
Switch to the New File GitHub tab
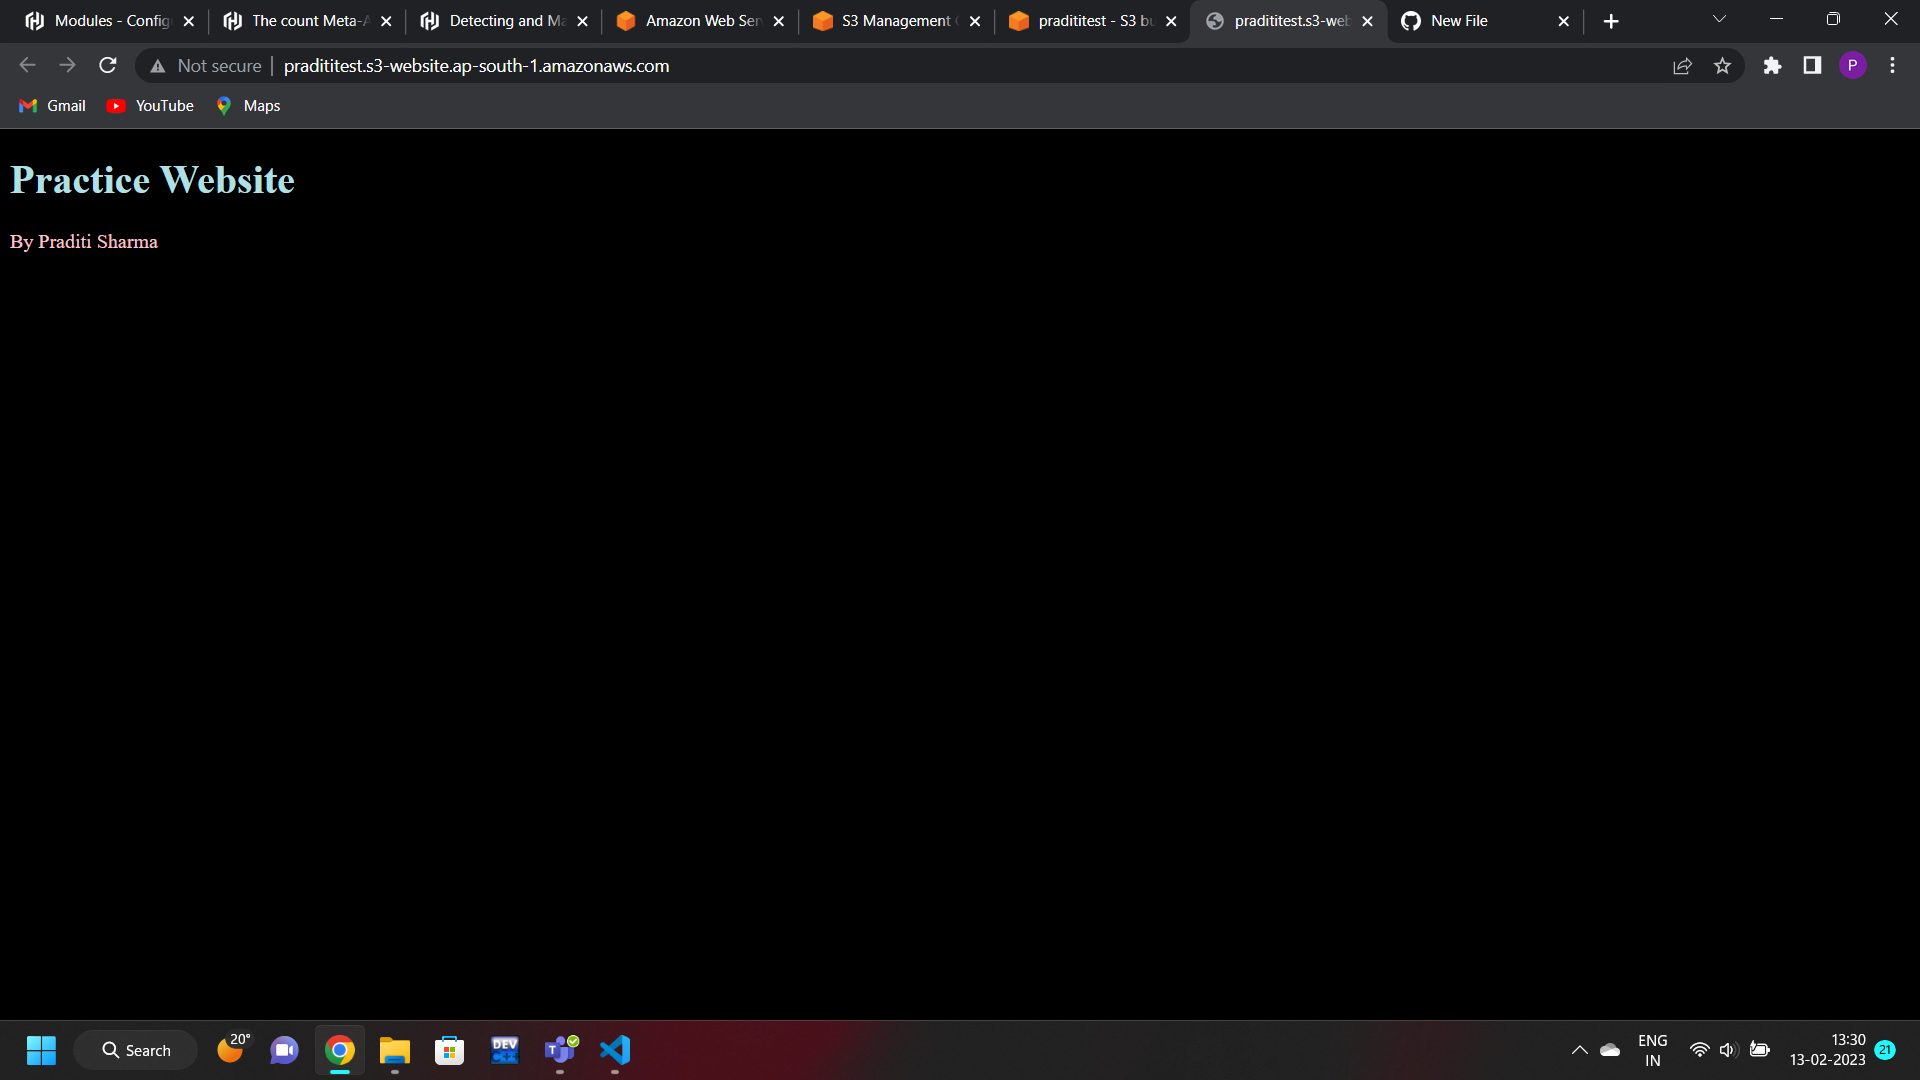tap(1470, 21)
